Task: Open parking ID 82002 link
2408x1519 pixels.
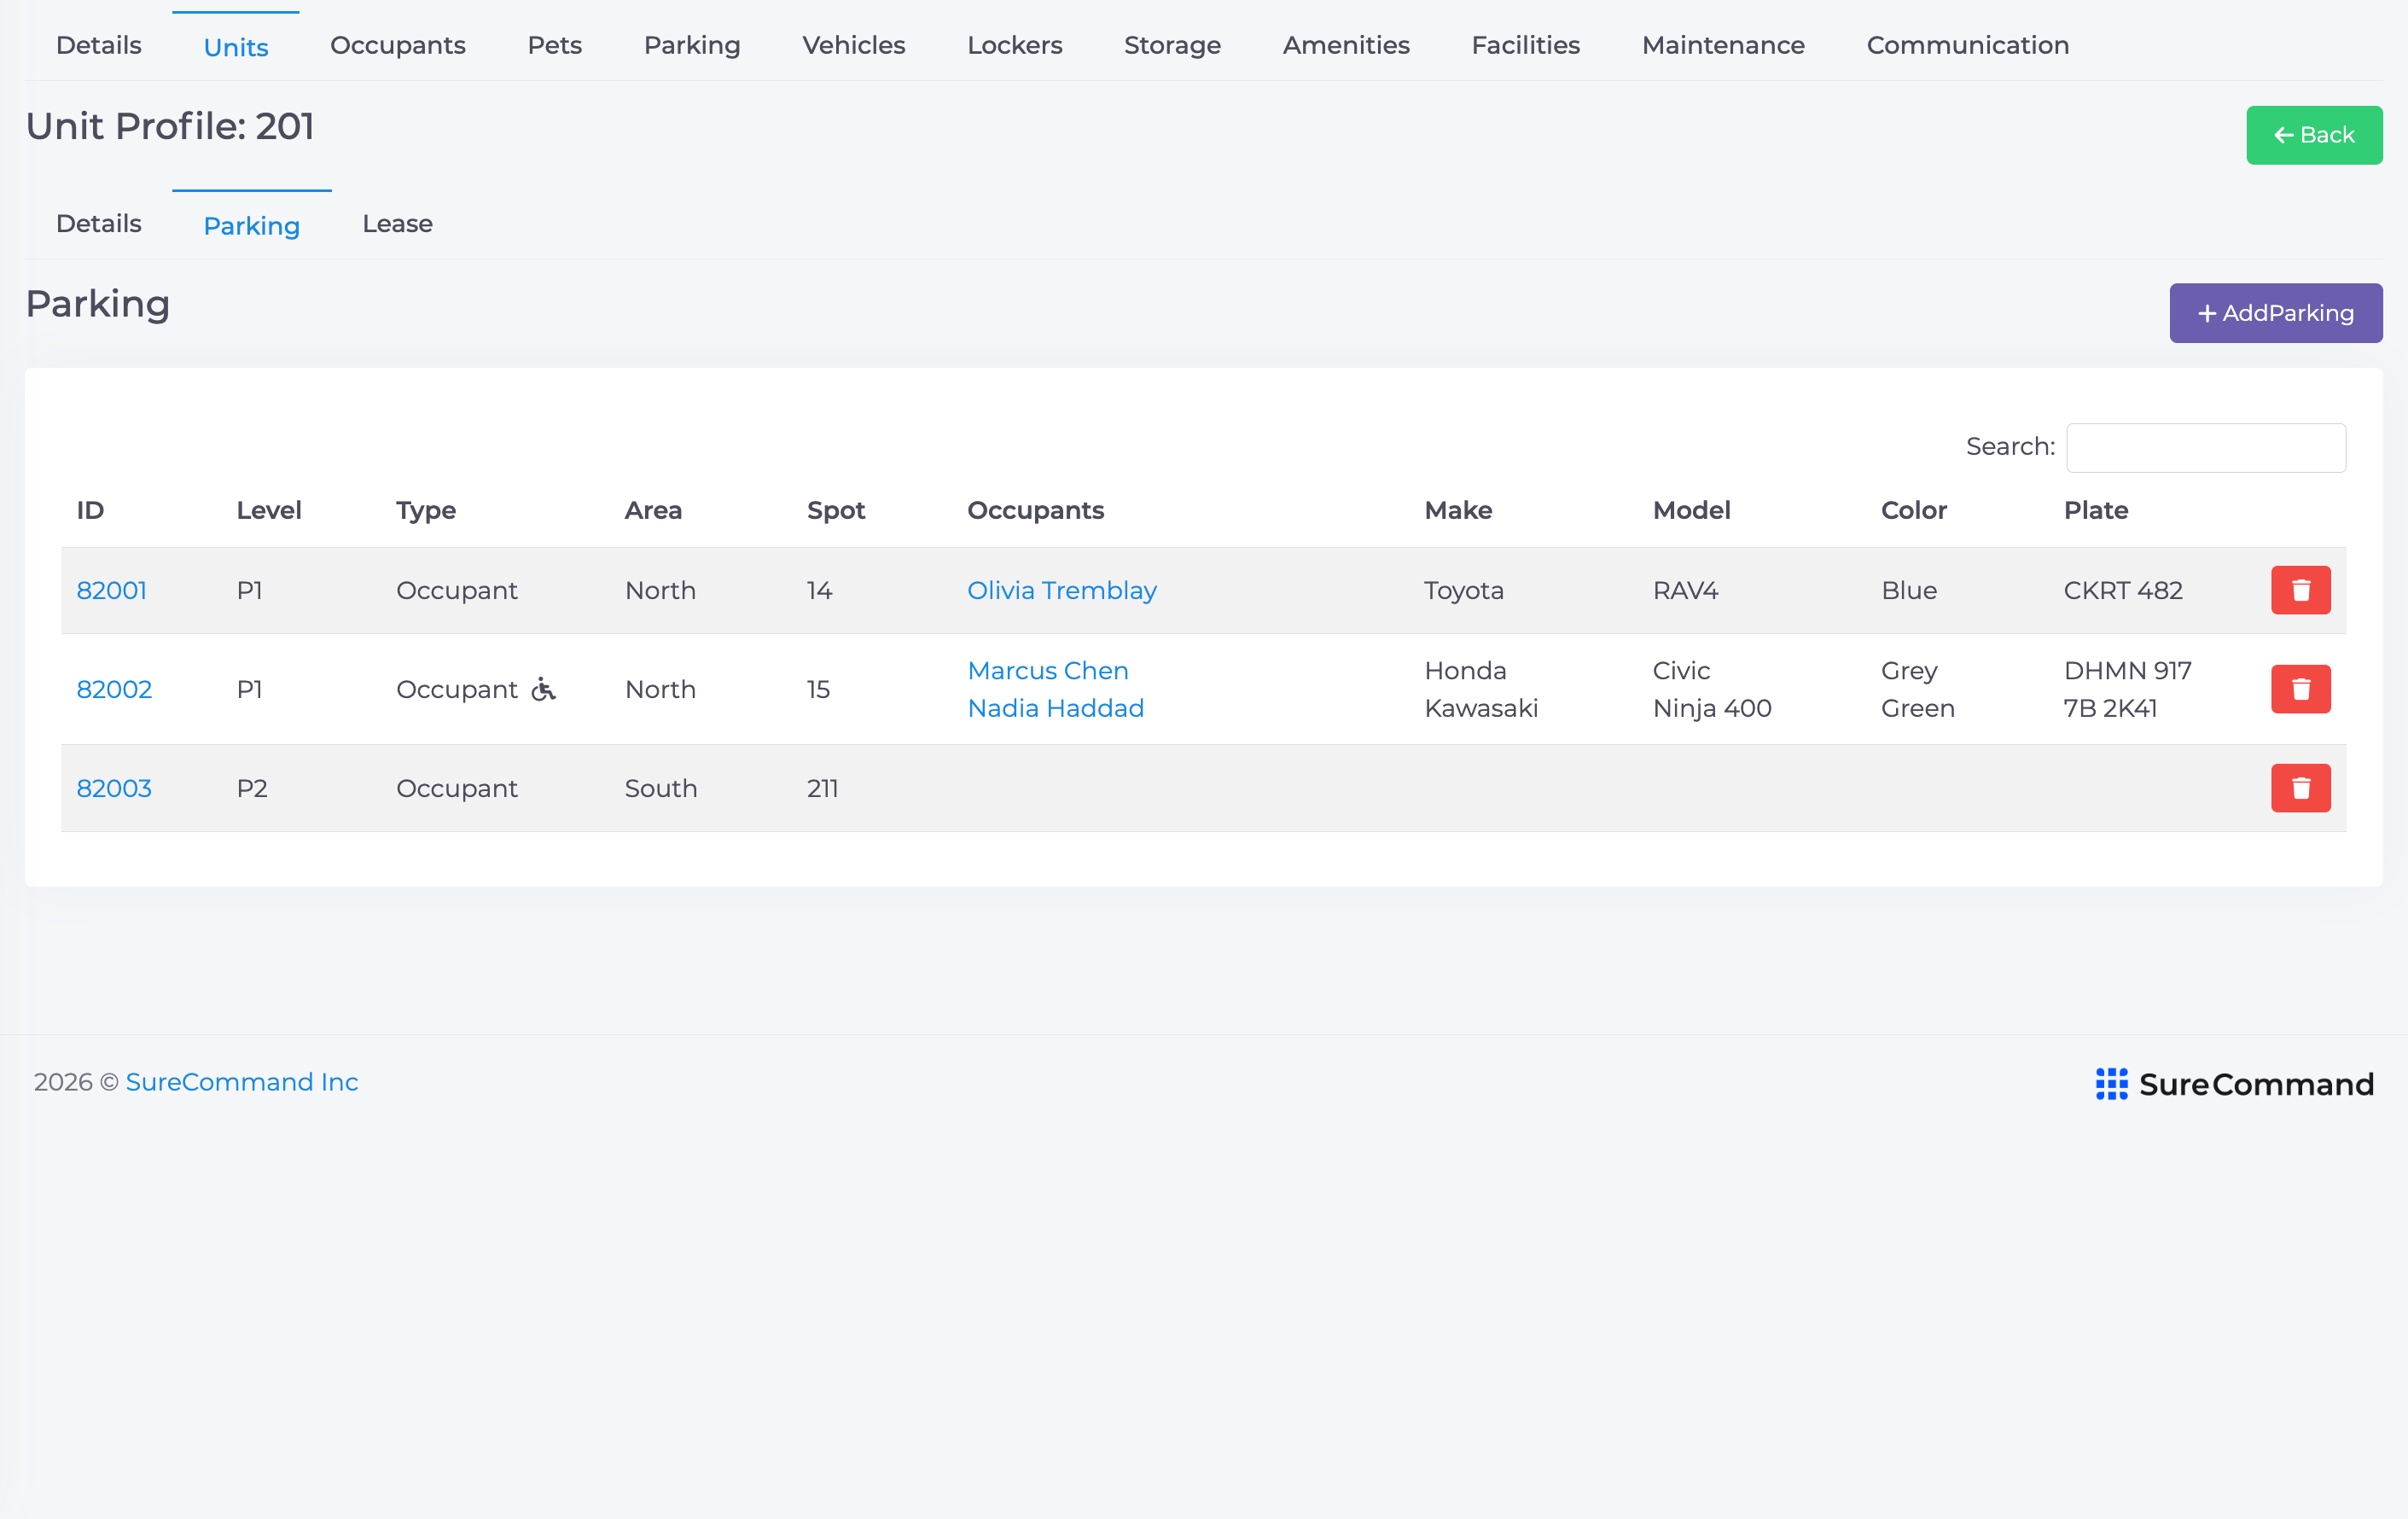Action: pyautogui.click(x=114, y=689)
